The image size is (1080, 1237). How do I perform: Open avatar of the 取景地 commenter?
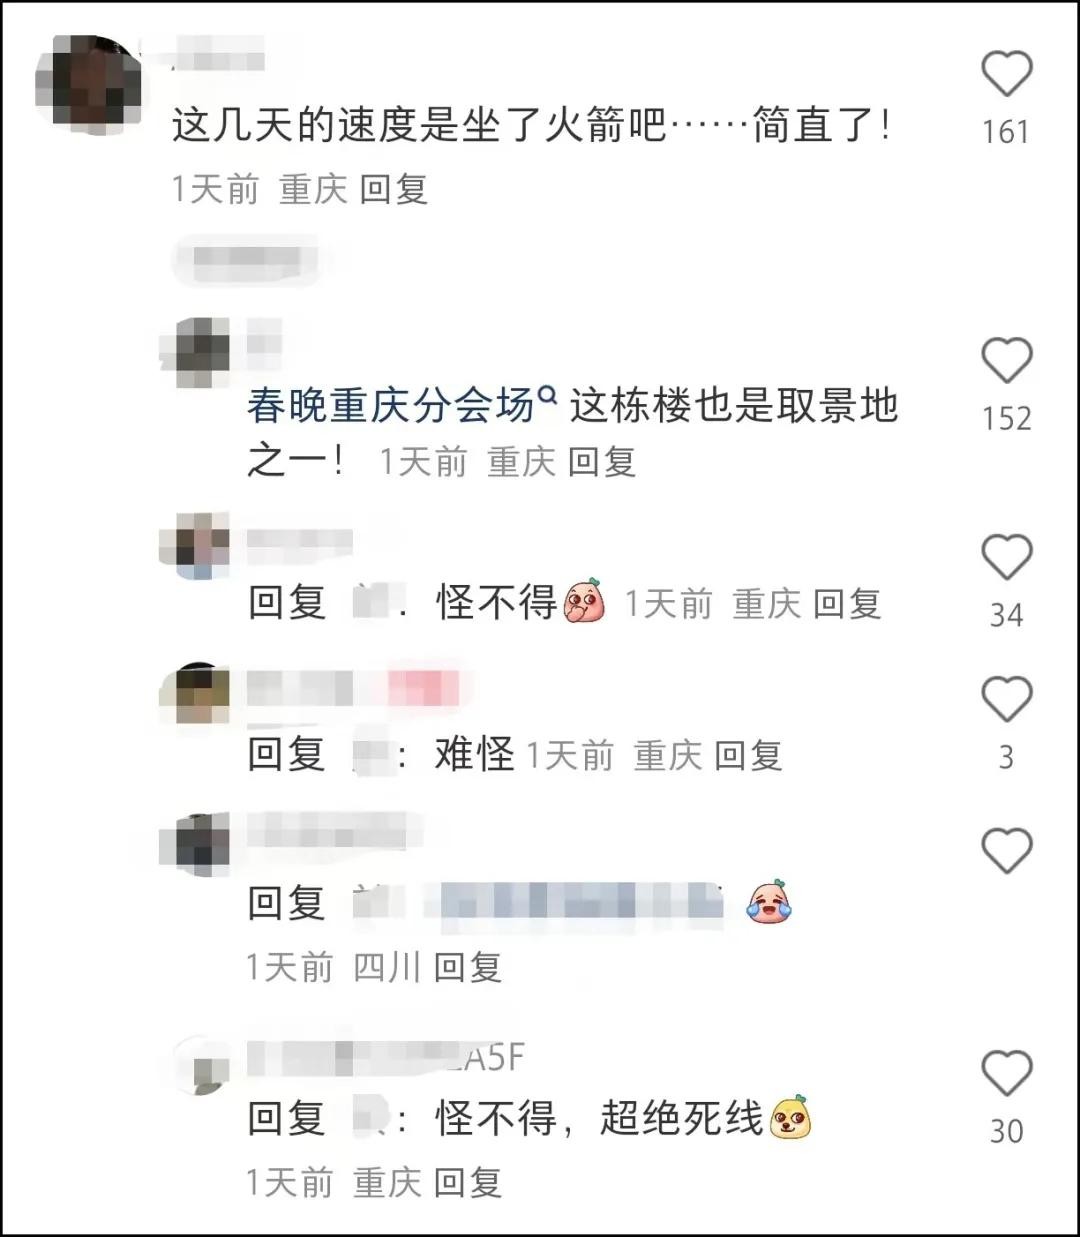(203, 353)
